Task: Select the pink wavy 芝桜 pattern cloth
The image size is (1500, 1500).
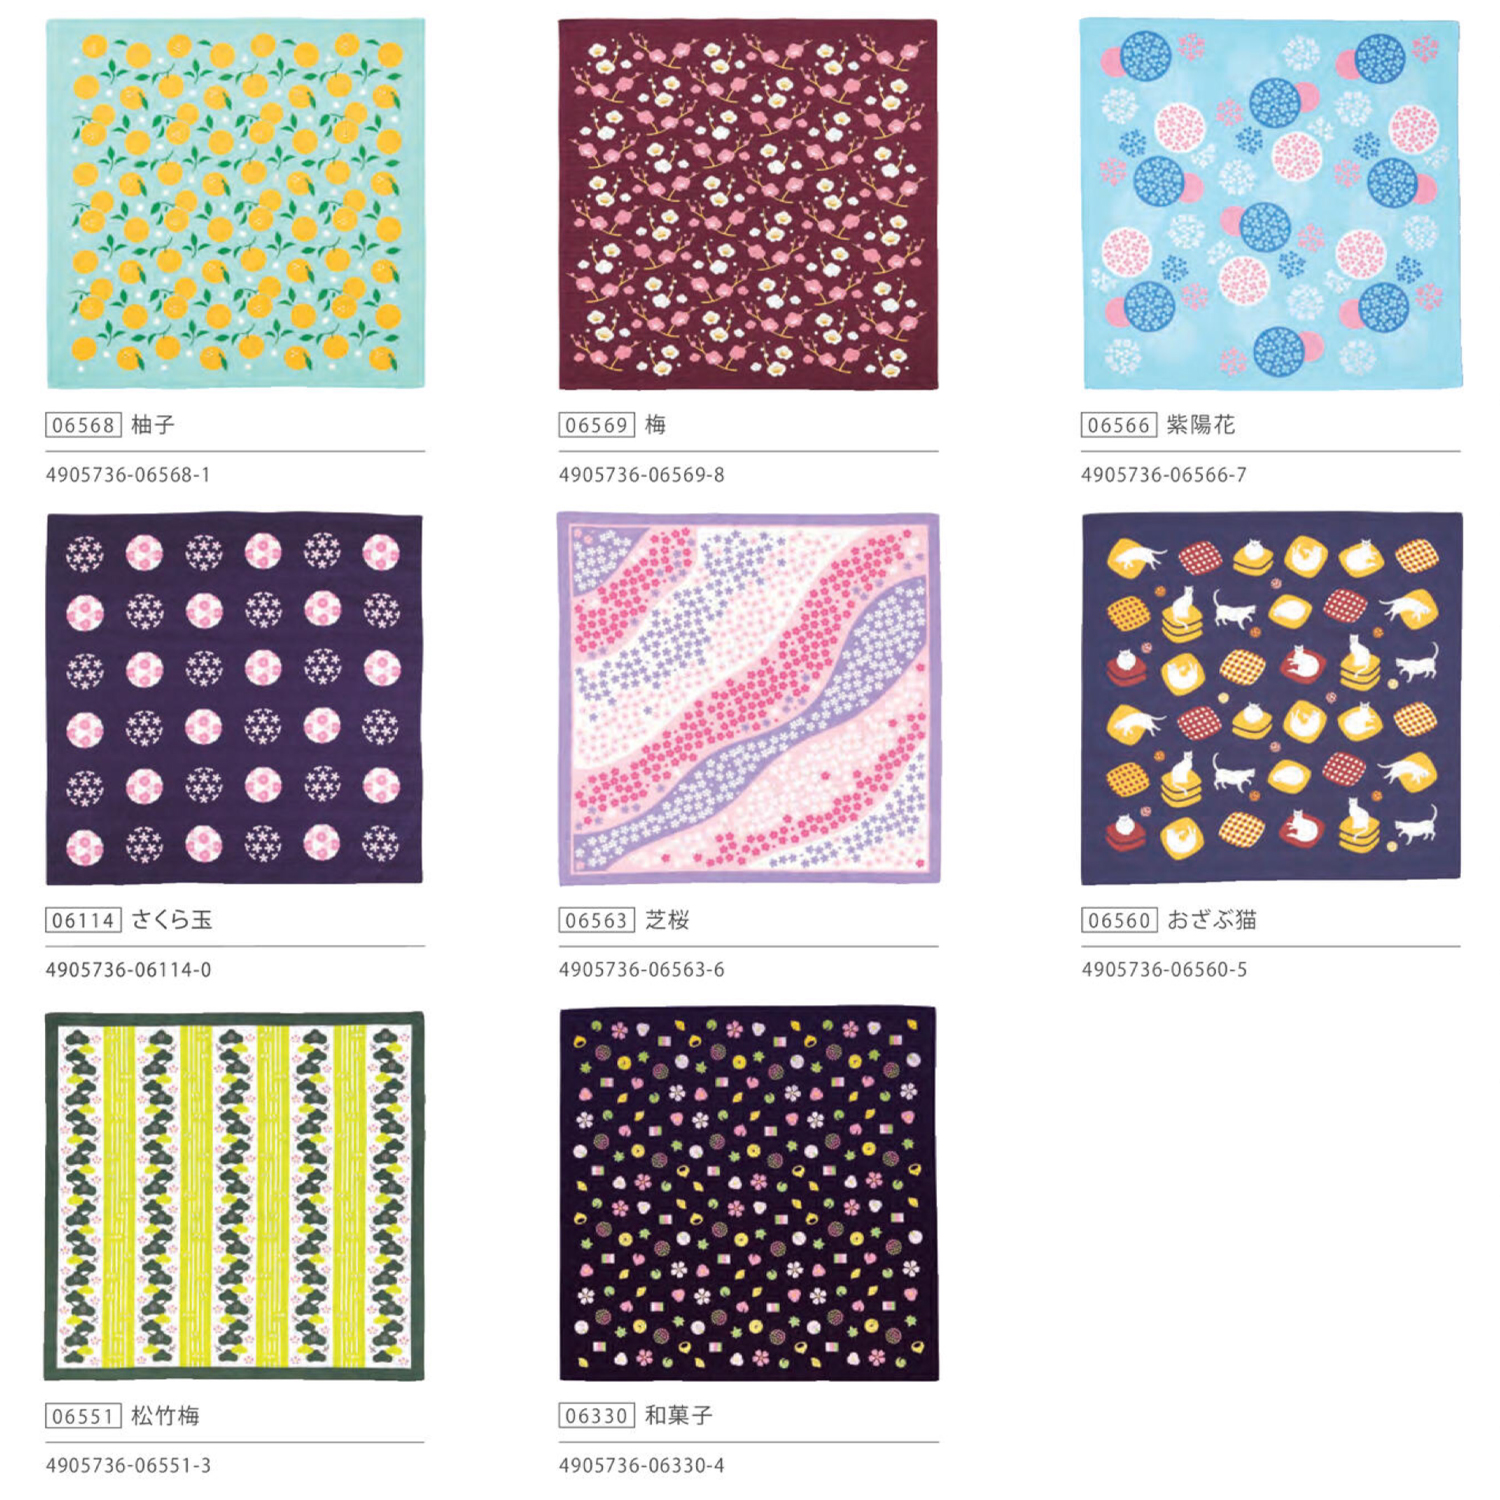Action: point(749,699)
